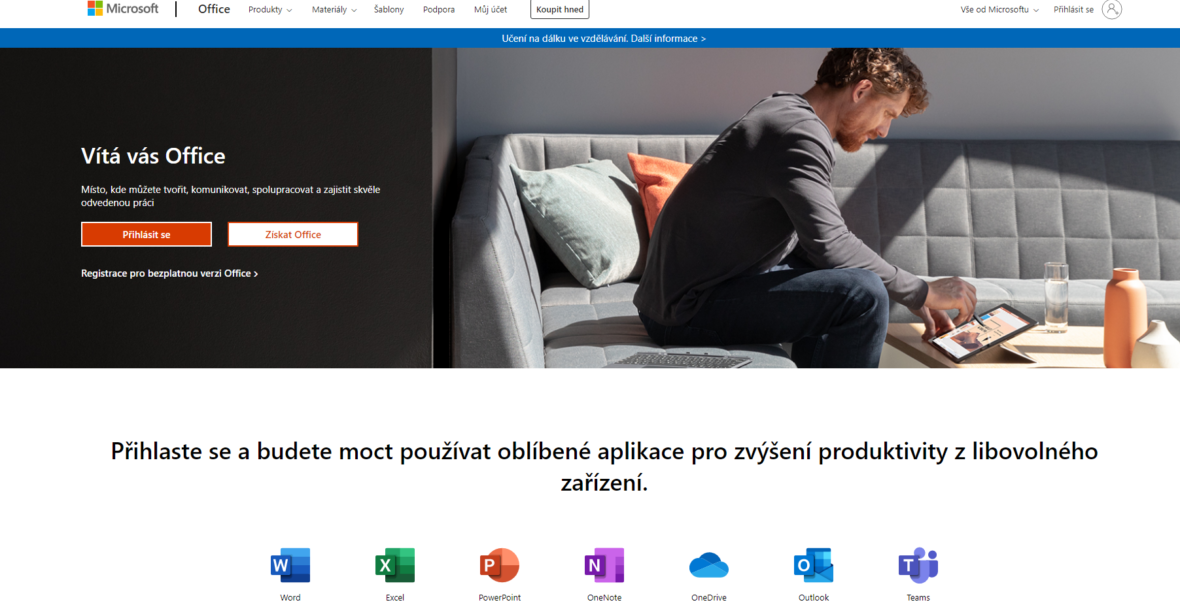
Task: Open the Podpora menu item
Action: [x=439, y=10]
